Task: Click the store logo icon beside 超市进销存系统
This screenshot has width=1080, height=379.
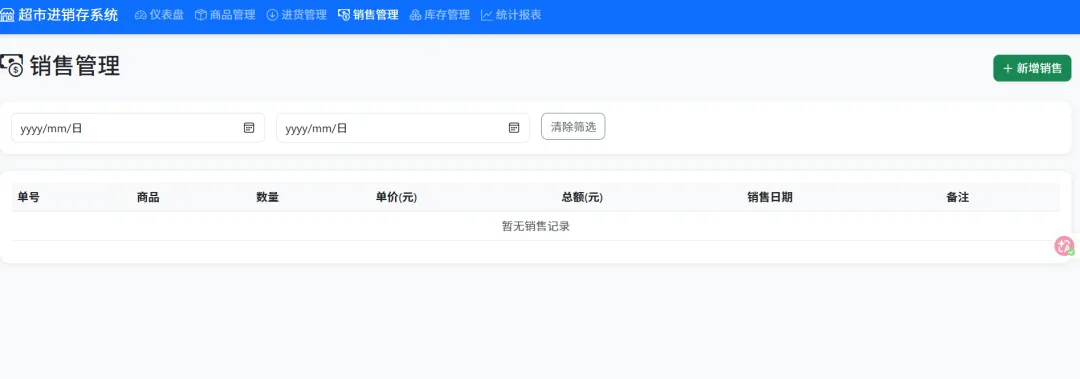Action: click(7, 14)
